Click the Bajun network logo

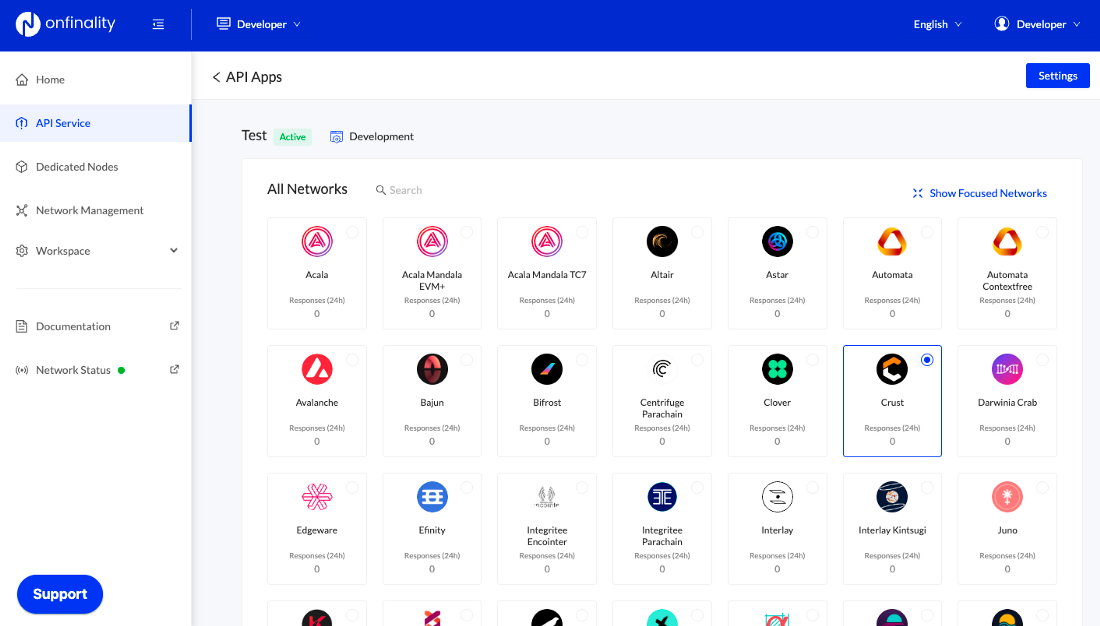432,369
